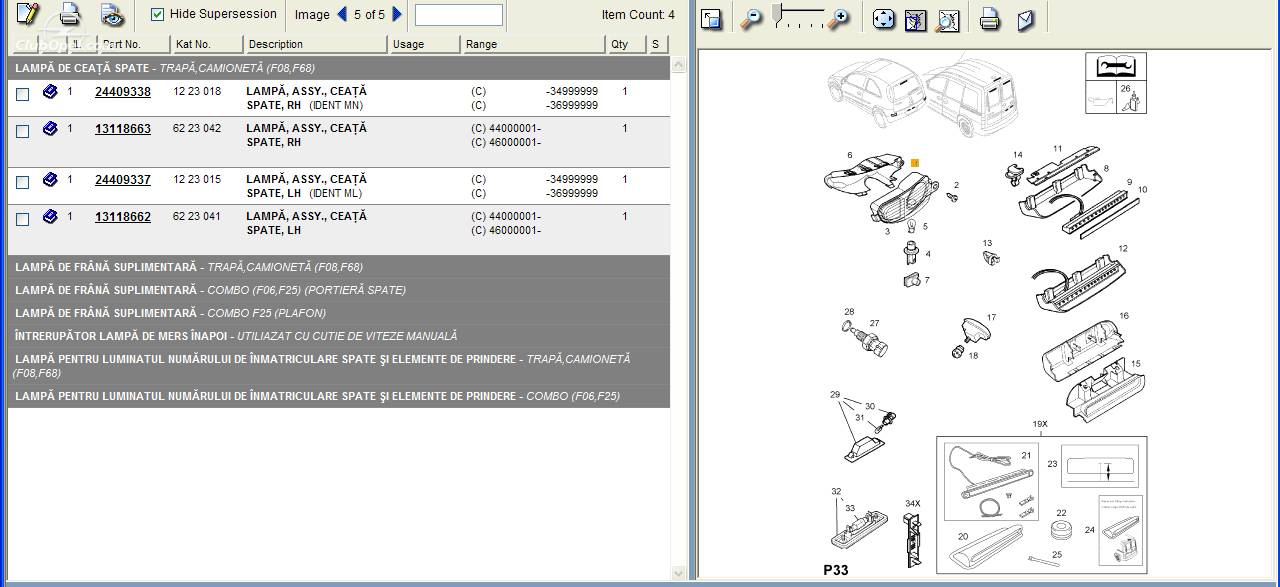The width and height of the screenshot is (1280, 587).
Task: Expand LAMPĂ DE FRÂNĂ SUPLIMENTARĂ TRAPĂ,CAMIONETĂ section
Action: point(339,267)
